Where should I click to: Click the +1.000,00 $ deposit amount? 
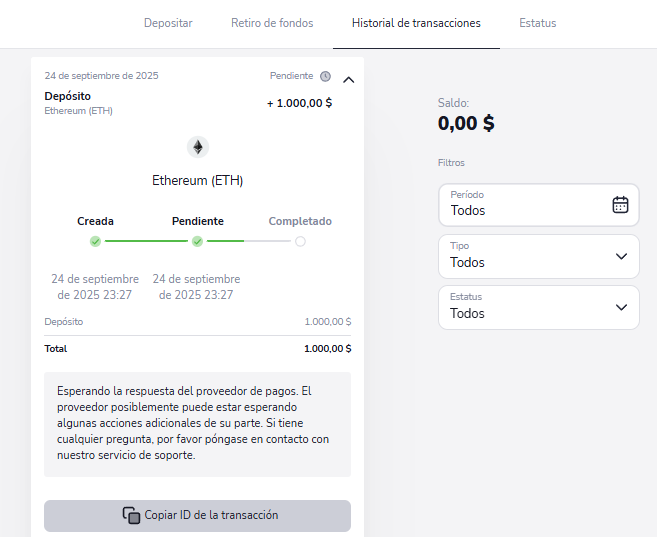click(299, 103)
